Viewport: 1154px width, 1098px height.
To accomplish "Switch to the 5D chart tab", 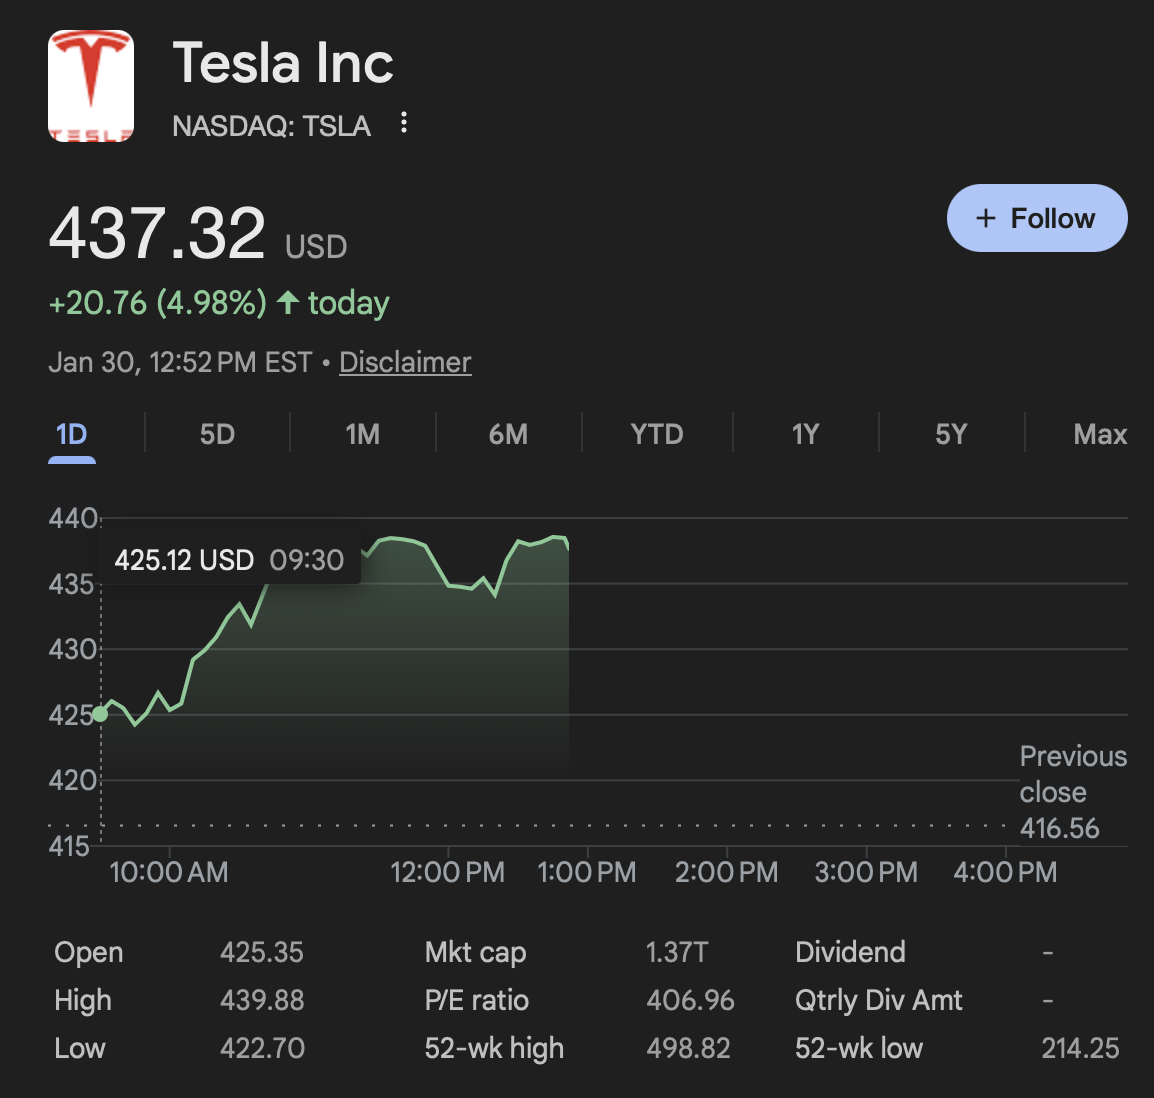I will [x=217, y=434].
